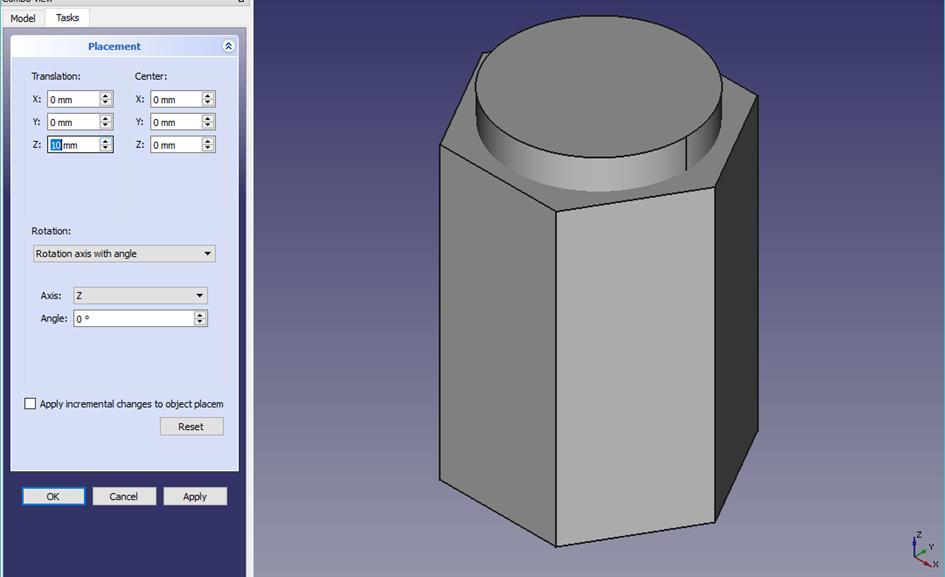Switch to the Model tab
945x577 pixels.
click(23, 18)
